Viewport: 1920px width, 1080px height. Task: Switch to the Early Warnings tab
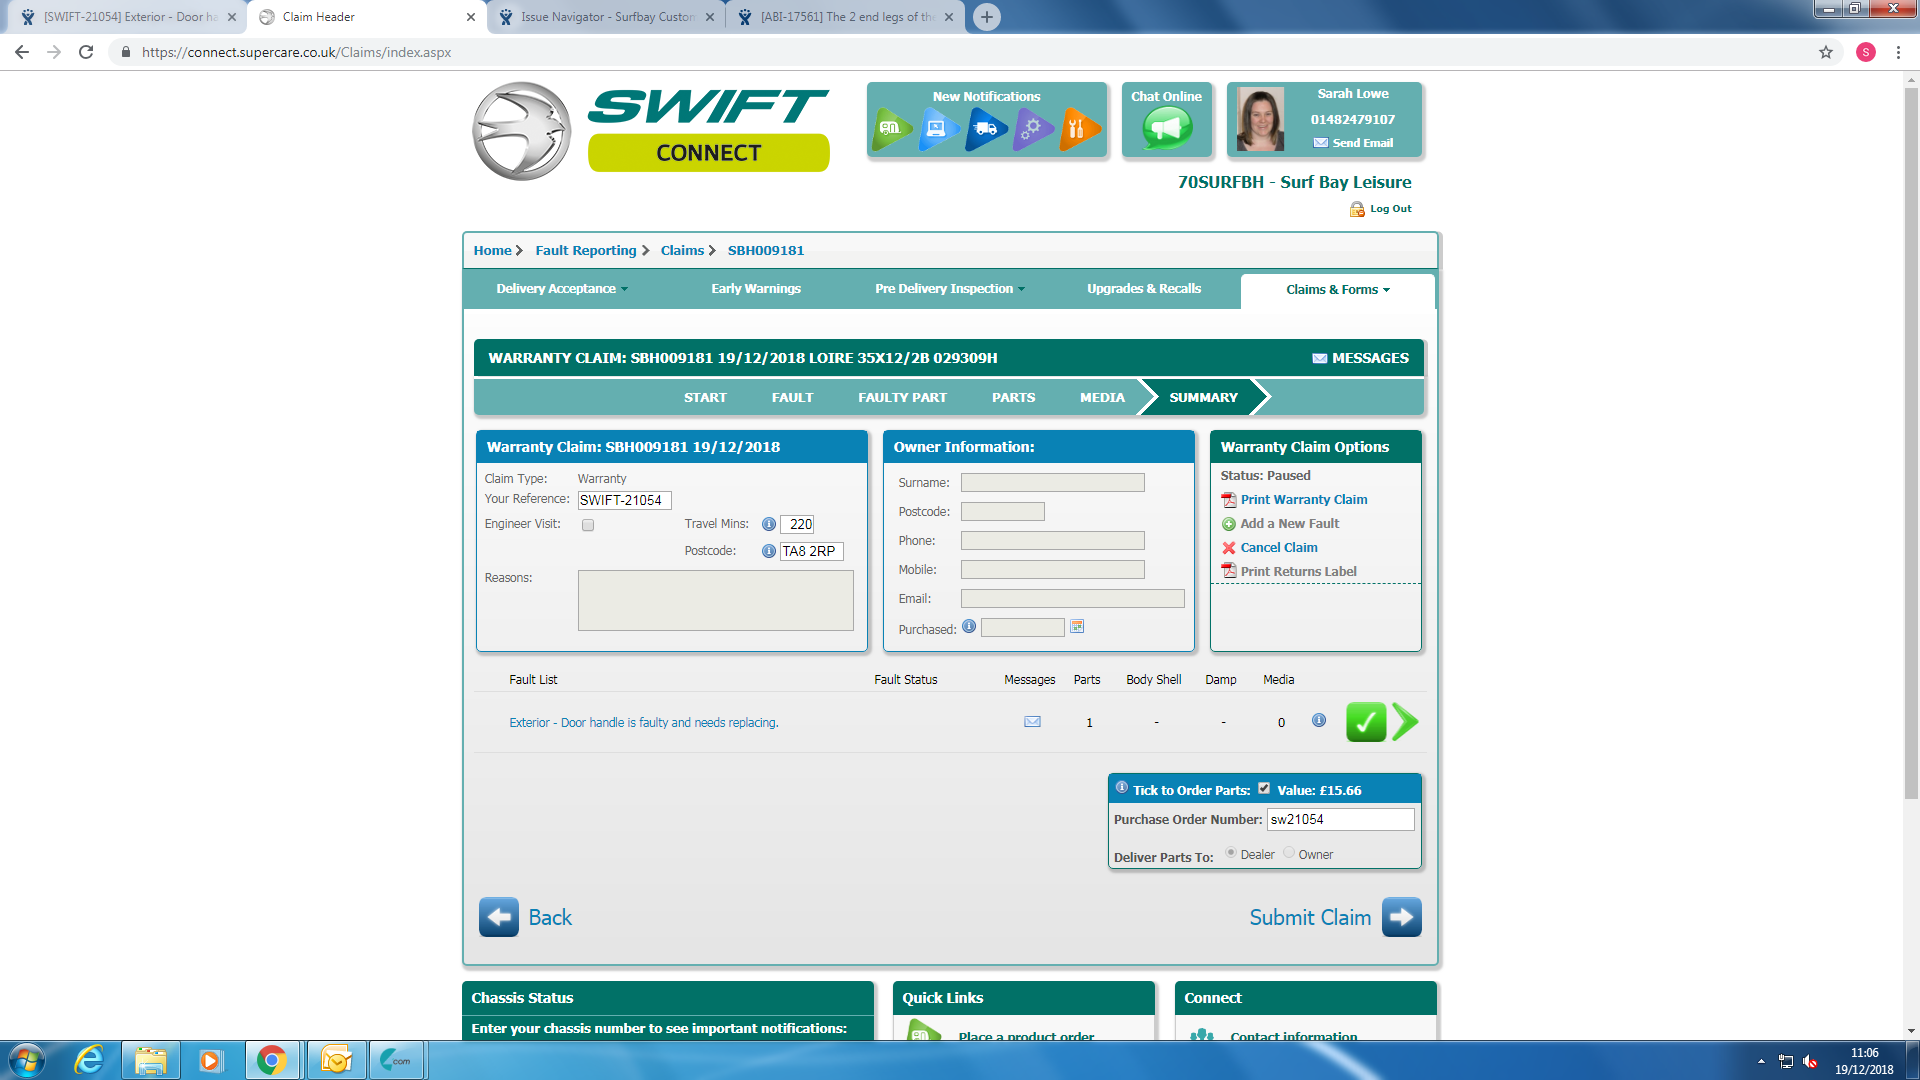point(755,289)
